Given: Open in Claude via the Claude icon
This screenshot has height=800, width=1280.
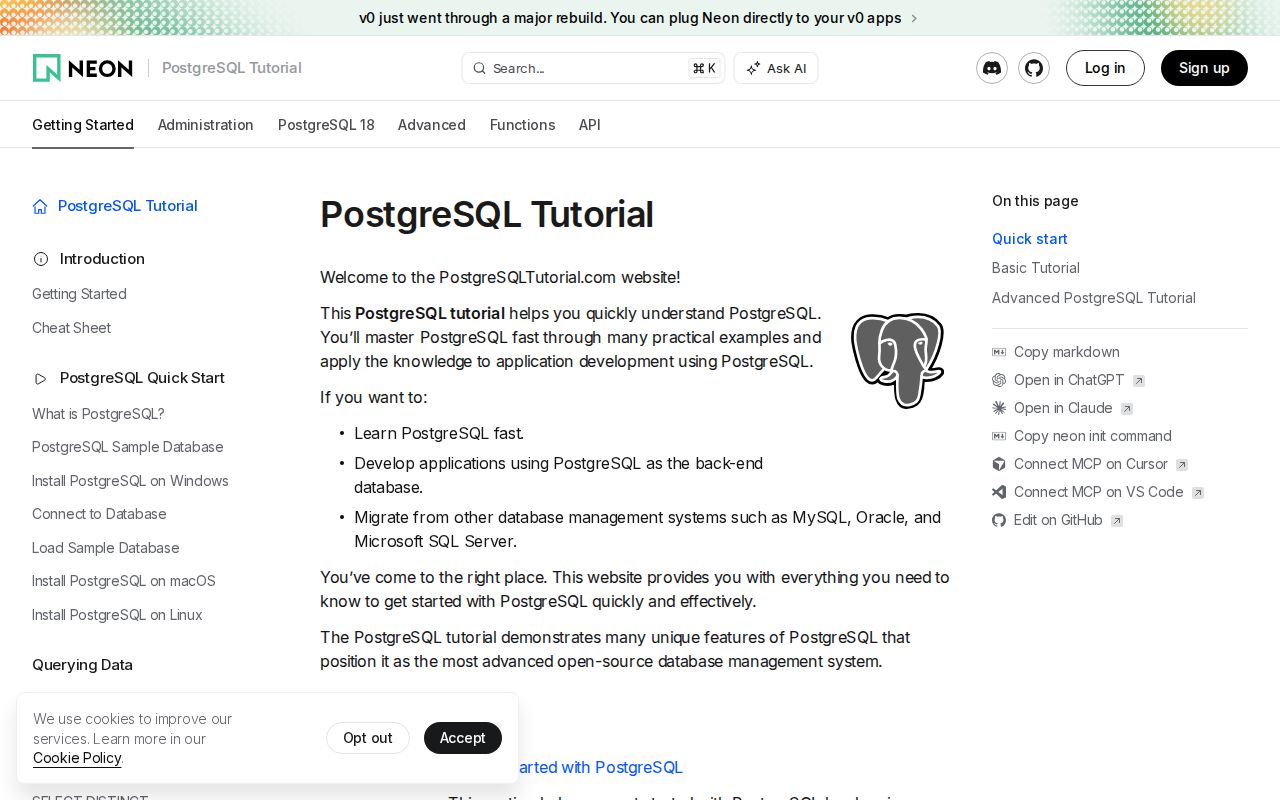Looking at the screenshot, I should point(998,408).
